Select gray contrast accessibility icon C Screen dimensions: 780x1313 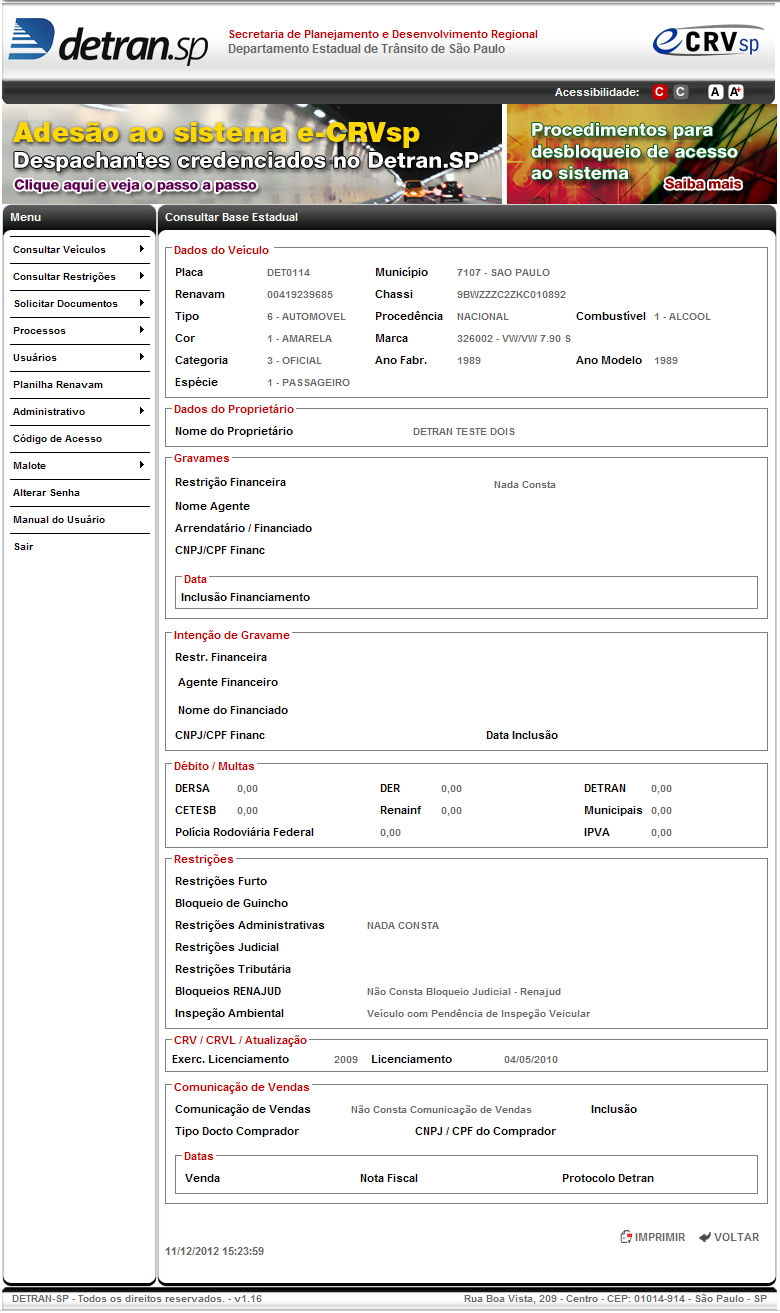681,92
